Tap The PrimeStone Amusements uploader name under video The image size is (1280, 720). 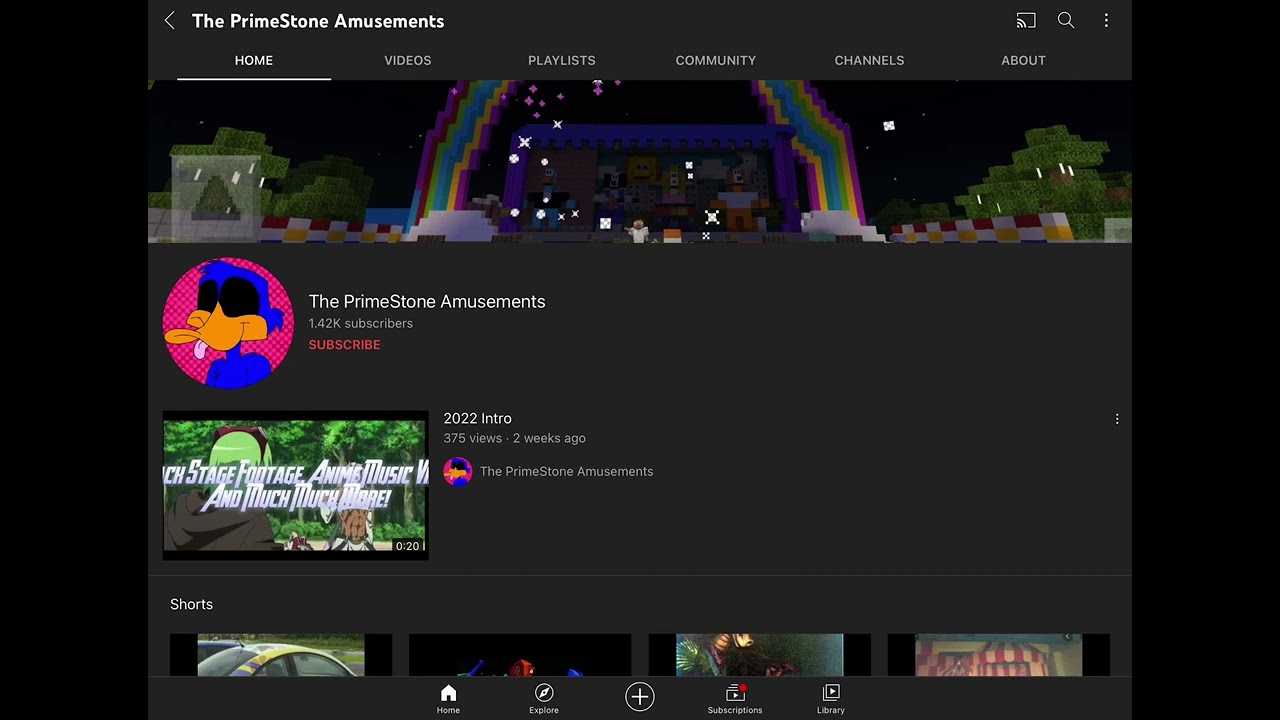pyautogui.click(x=566, y=472)
